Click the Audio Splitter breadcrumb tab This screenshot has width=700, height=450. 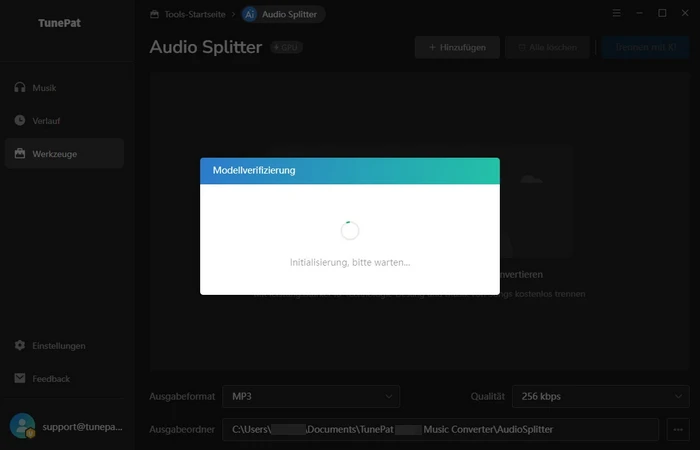pos(283,14)
